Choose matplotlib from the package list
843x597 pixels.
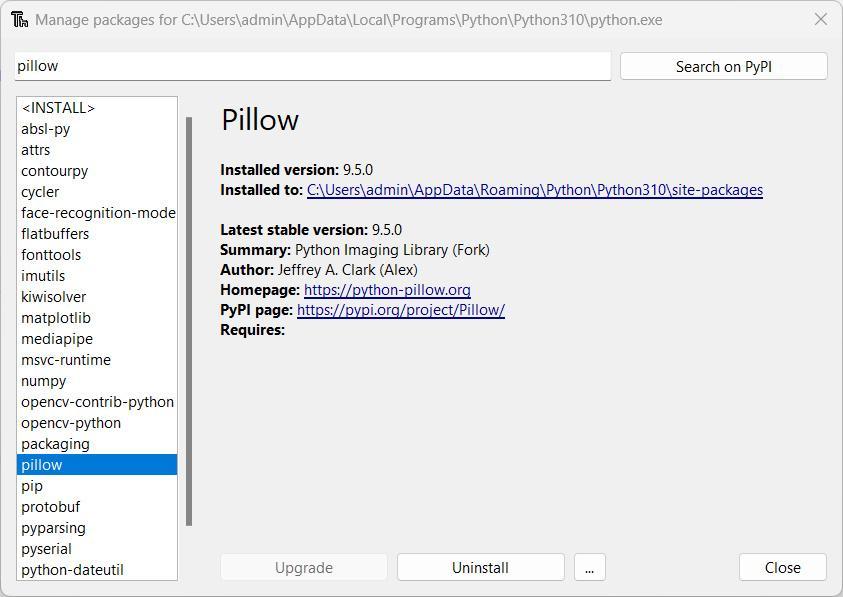tap(56, 318)
